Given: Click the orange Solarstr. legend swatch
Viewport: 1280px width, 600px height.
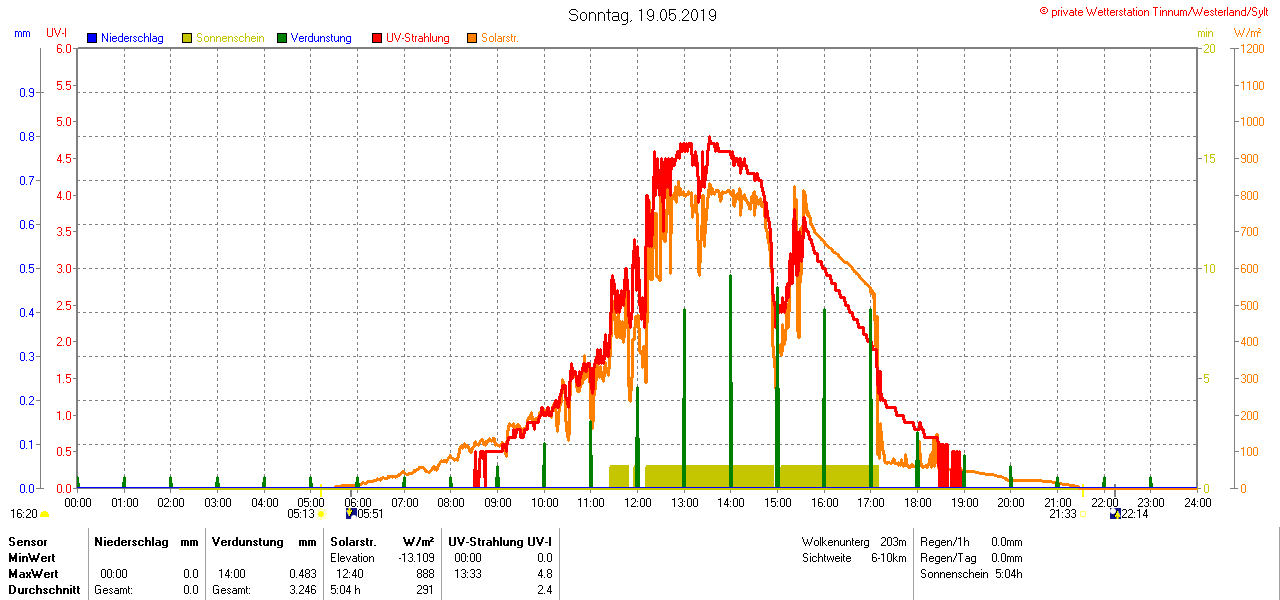Looking at the screenshot, I should pyautogui.click(x=472, y=38).
